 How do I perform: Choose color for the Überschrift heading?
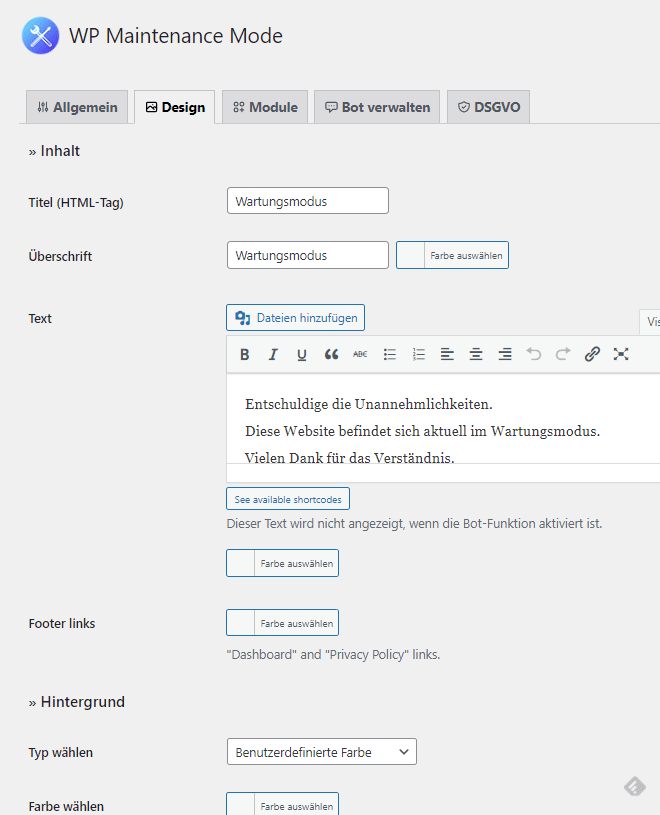pos(452,255)
